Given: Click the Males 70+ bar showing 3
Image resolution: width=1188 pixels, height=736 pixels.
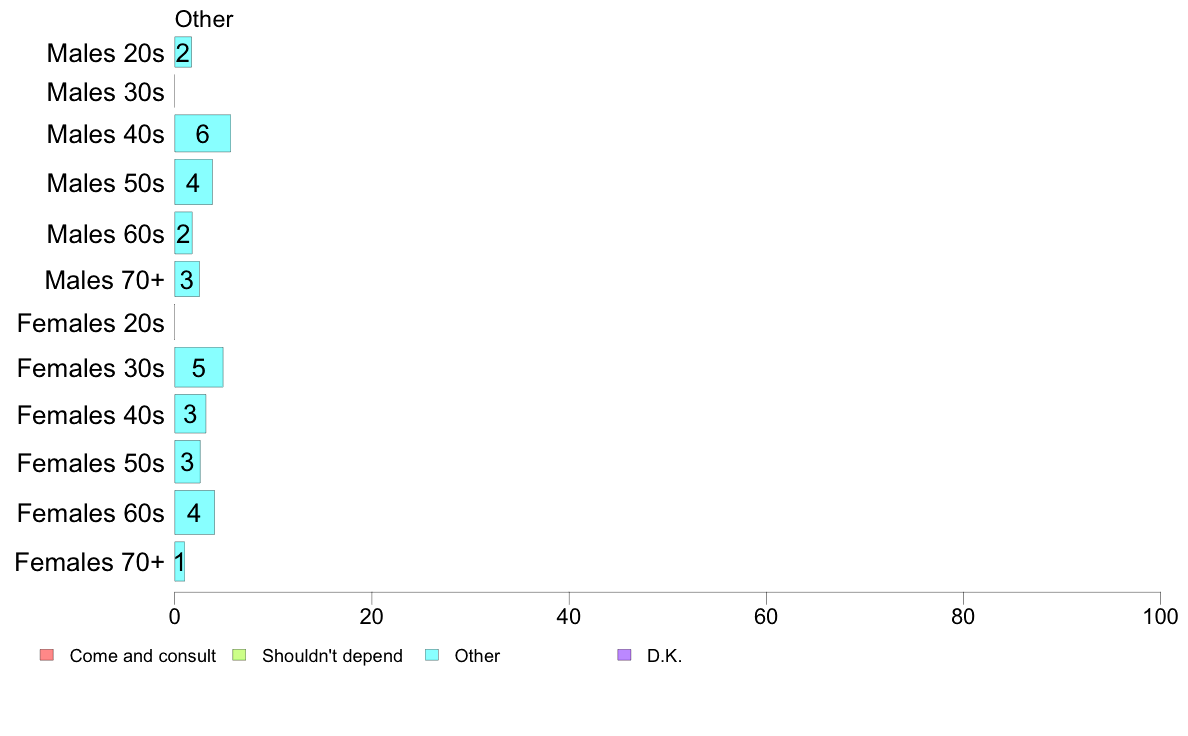Looking at the screenshot, I should pyautogui.click(x=186, y=279).
